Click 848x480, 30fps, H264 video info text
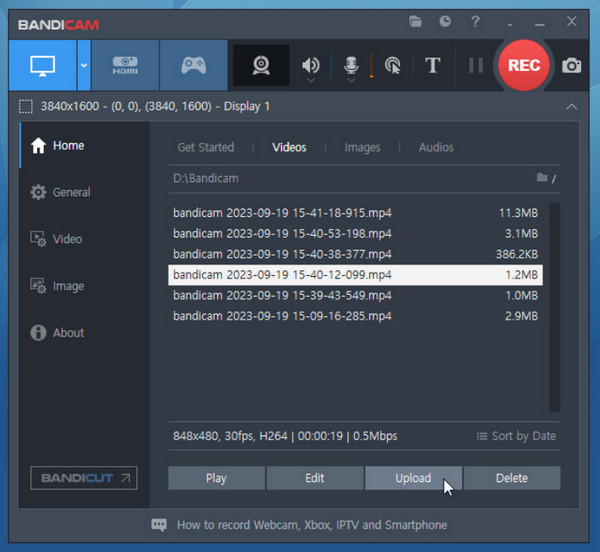 tap(285, 436)
